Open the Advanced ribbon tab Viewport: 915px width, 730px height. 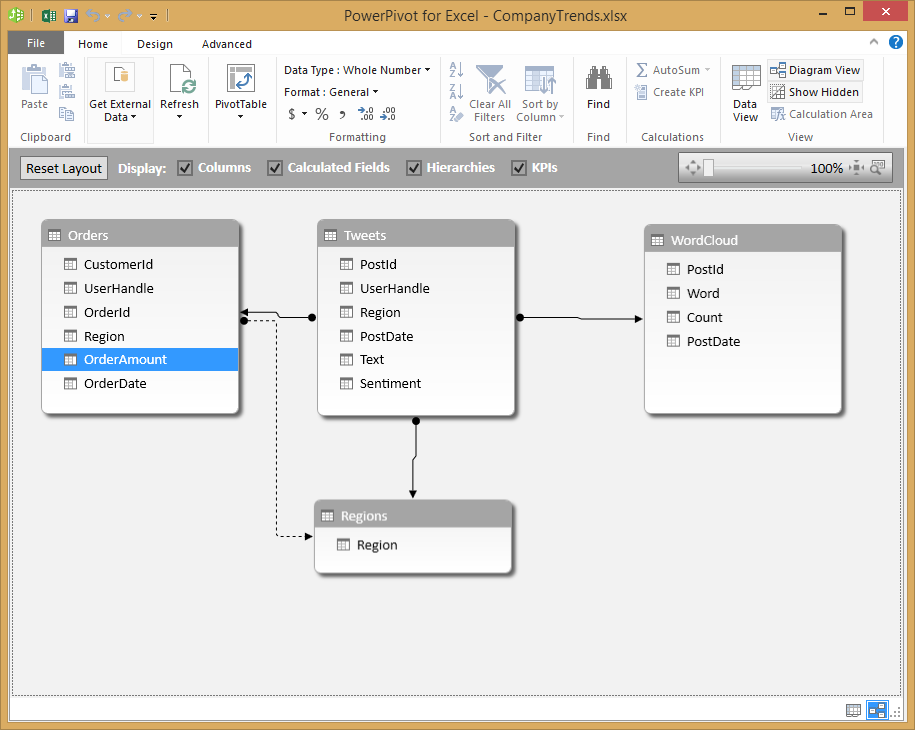[x=227, y=44]
